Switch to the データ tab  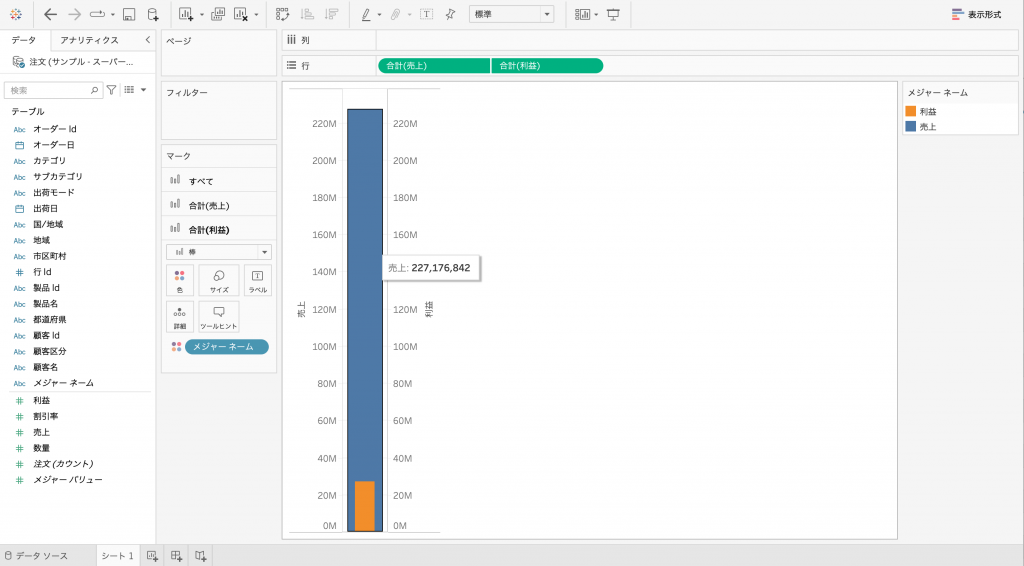(x=24, y=40)
